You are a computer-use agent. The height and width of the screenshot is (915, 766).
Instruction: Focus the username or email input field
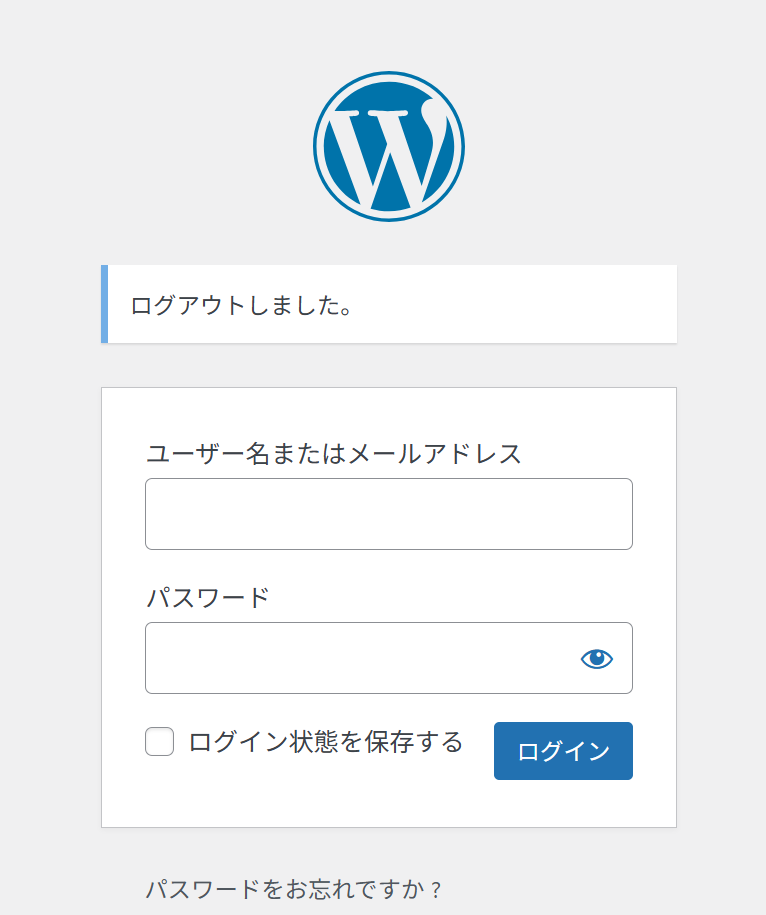coord(389,514)
